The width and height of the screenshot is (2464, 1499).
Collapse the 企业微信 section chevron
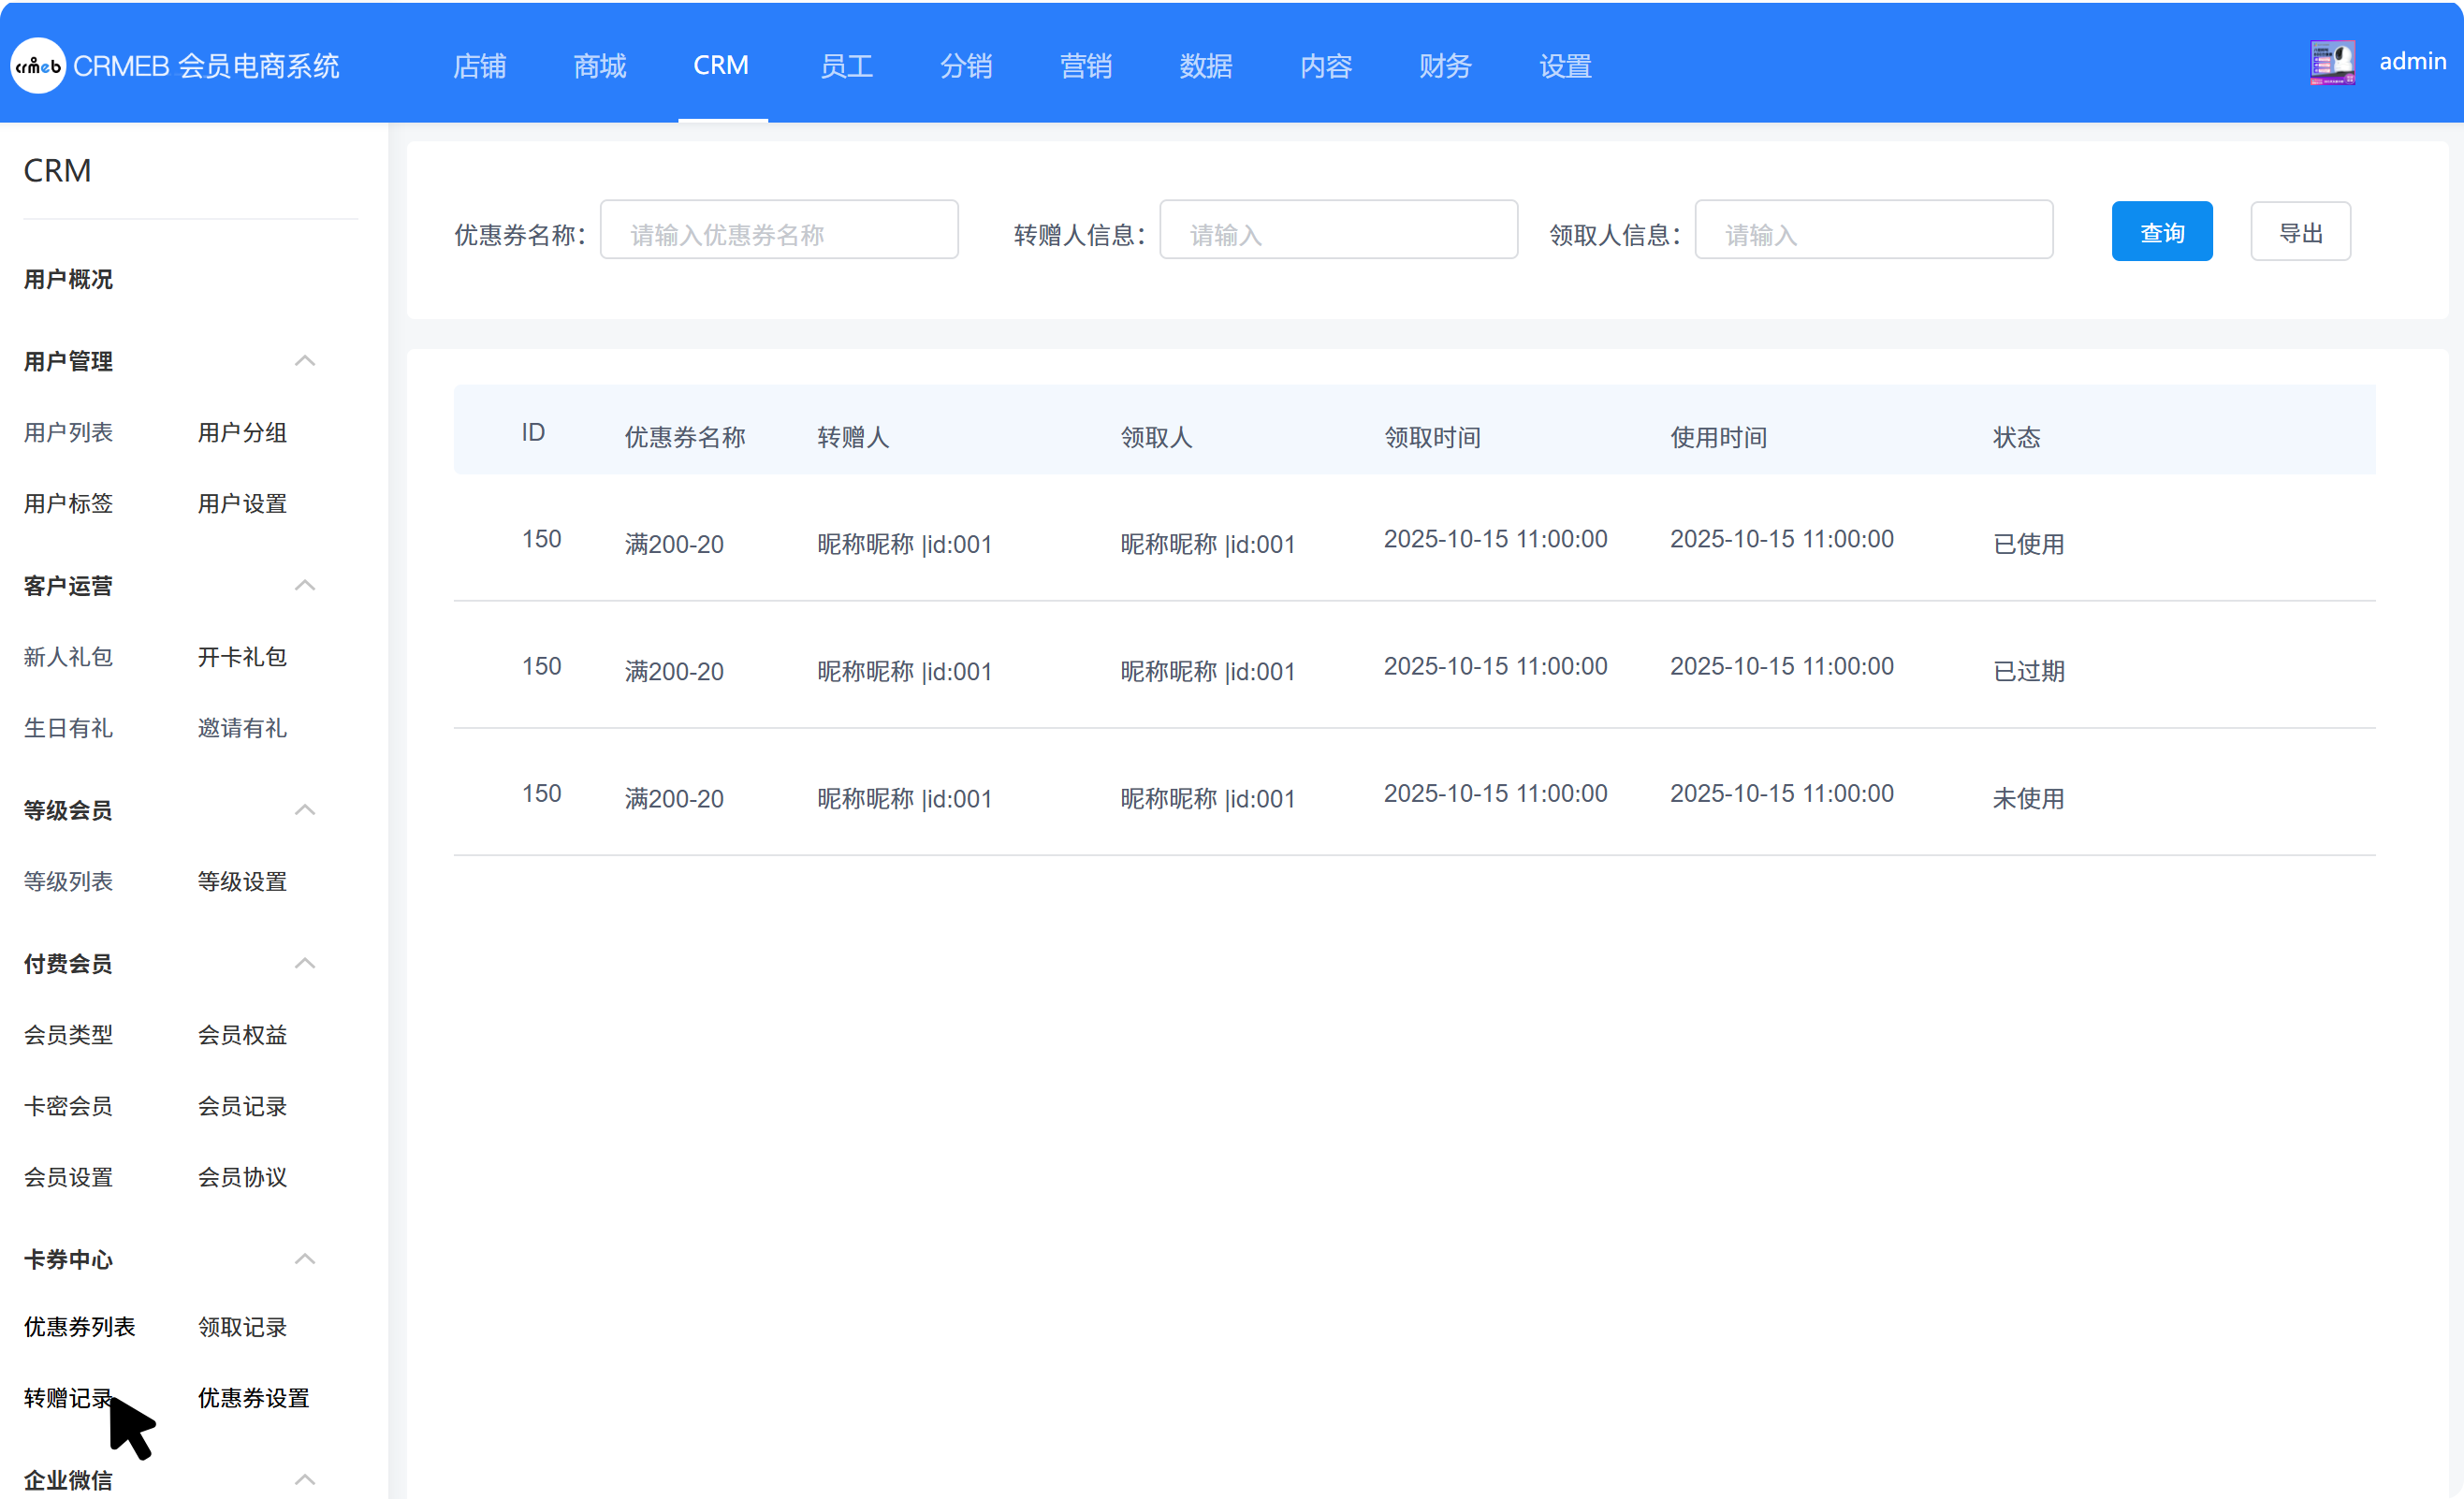coord(305,1479)
